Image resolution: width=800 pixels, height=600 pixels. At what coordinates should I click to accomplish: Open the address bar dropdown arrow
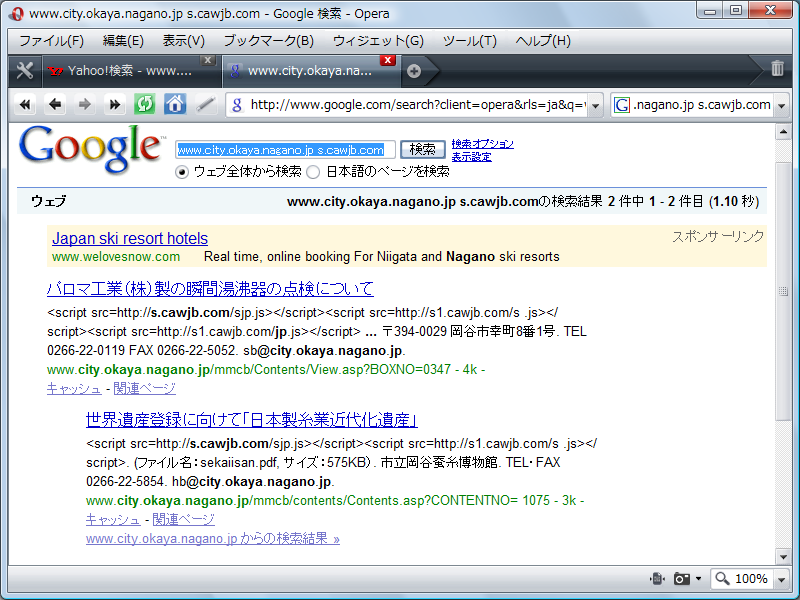(x=595, y=106)
